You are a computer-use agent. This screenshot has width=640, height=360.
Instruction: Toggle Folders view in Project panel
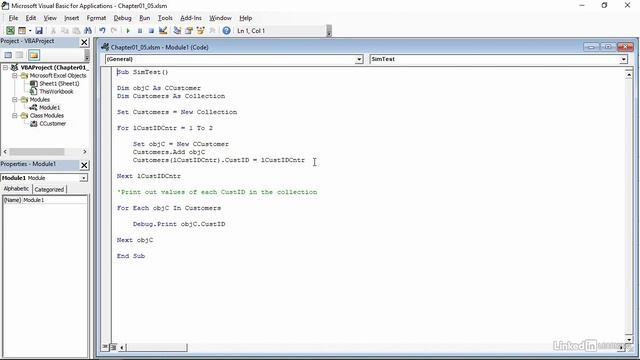tap(34, 55)
